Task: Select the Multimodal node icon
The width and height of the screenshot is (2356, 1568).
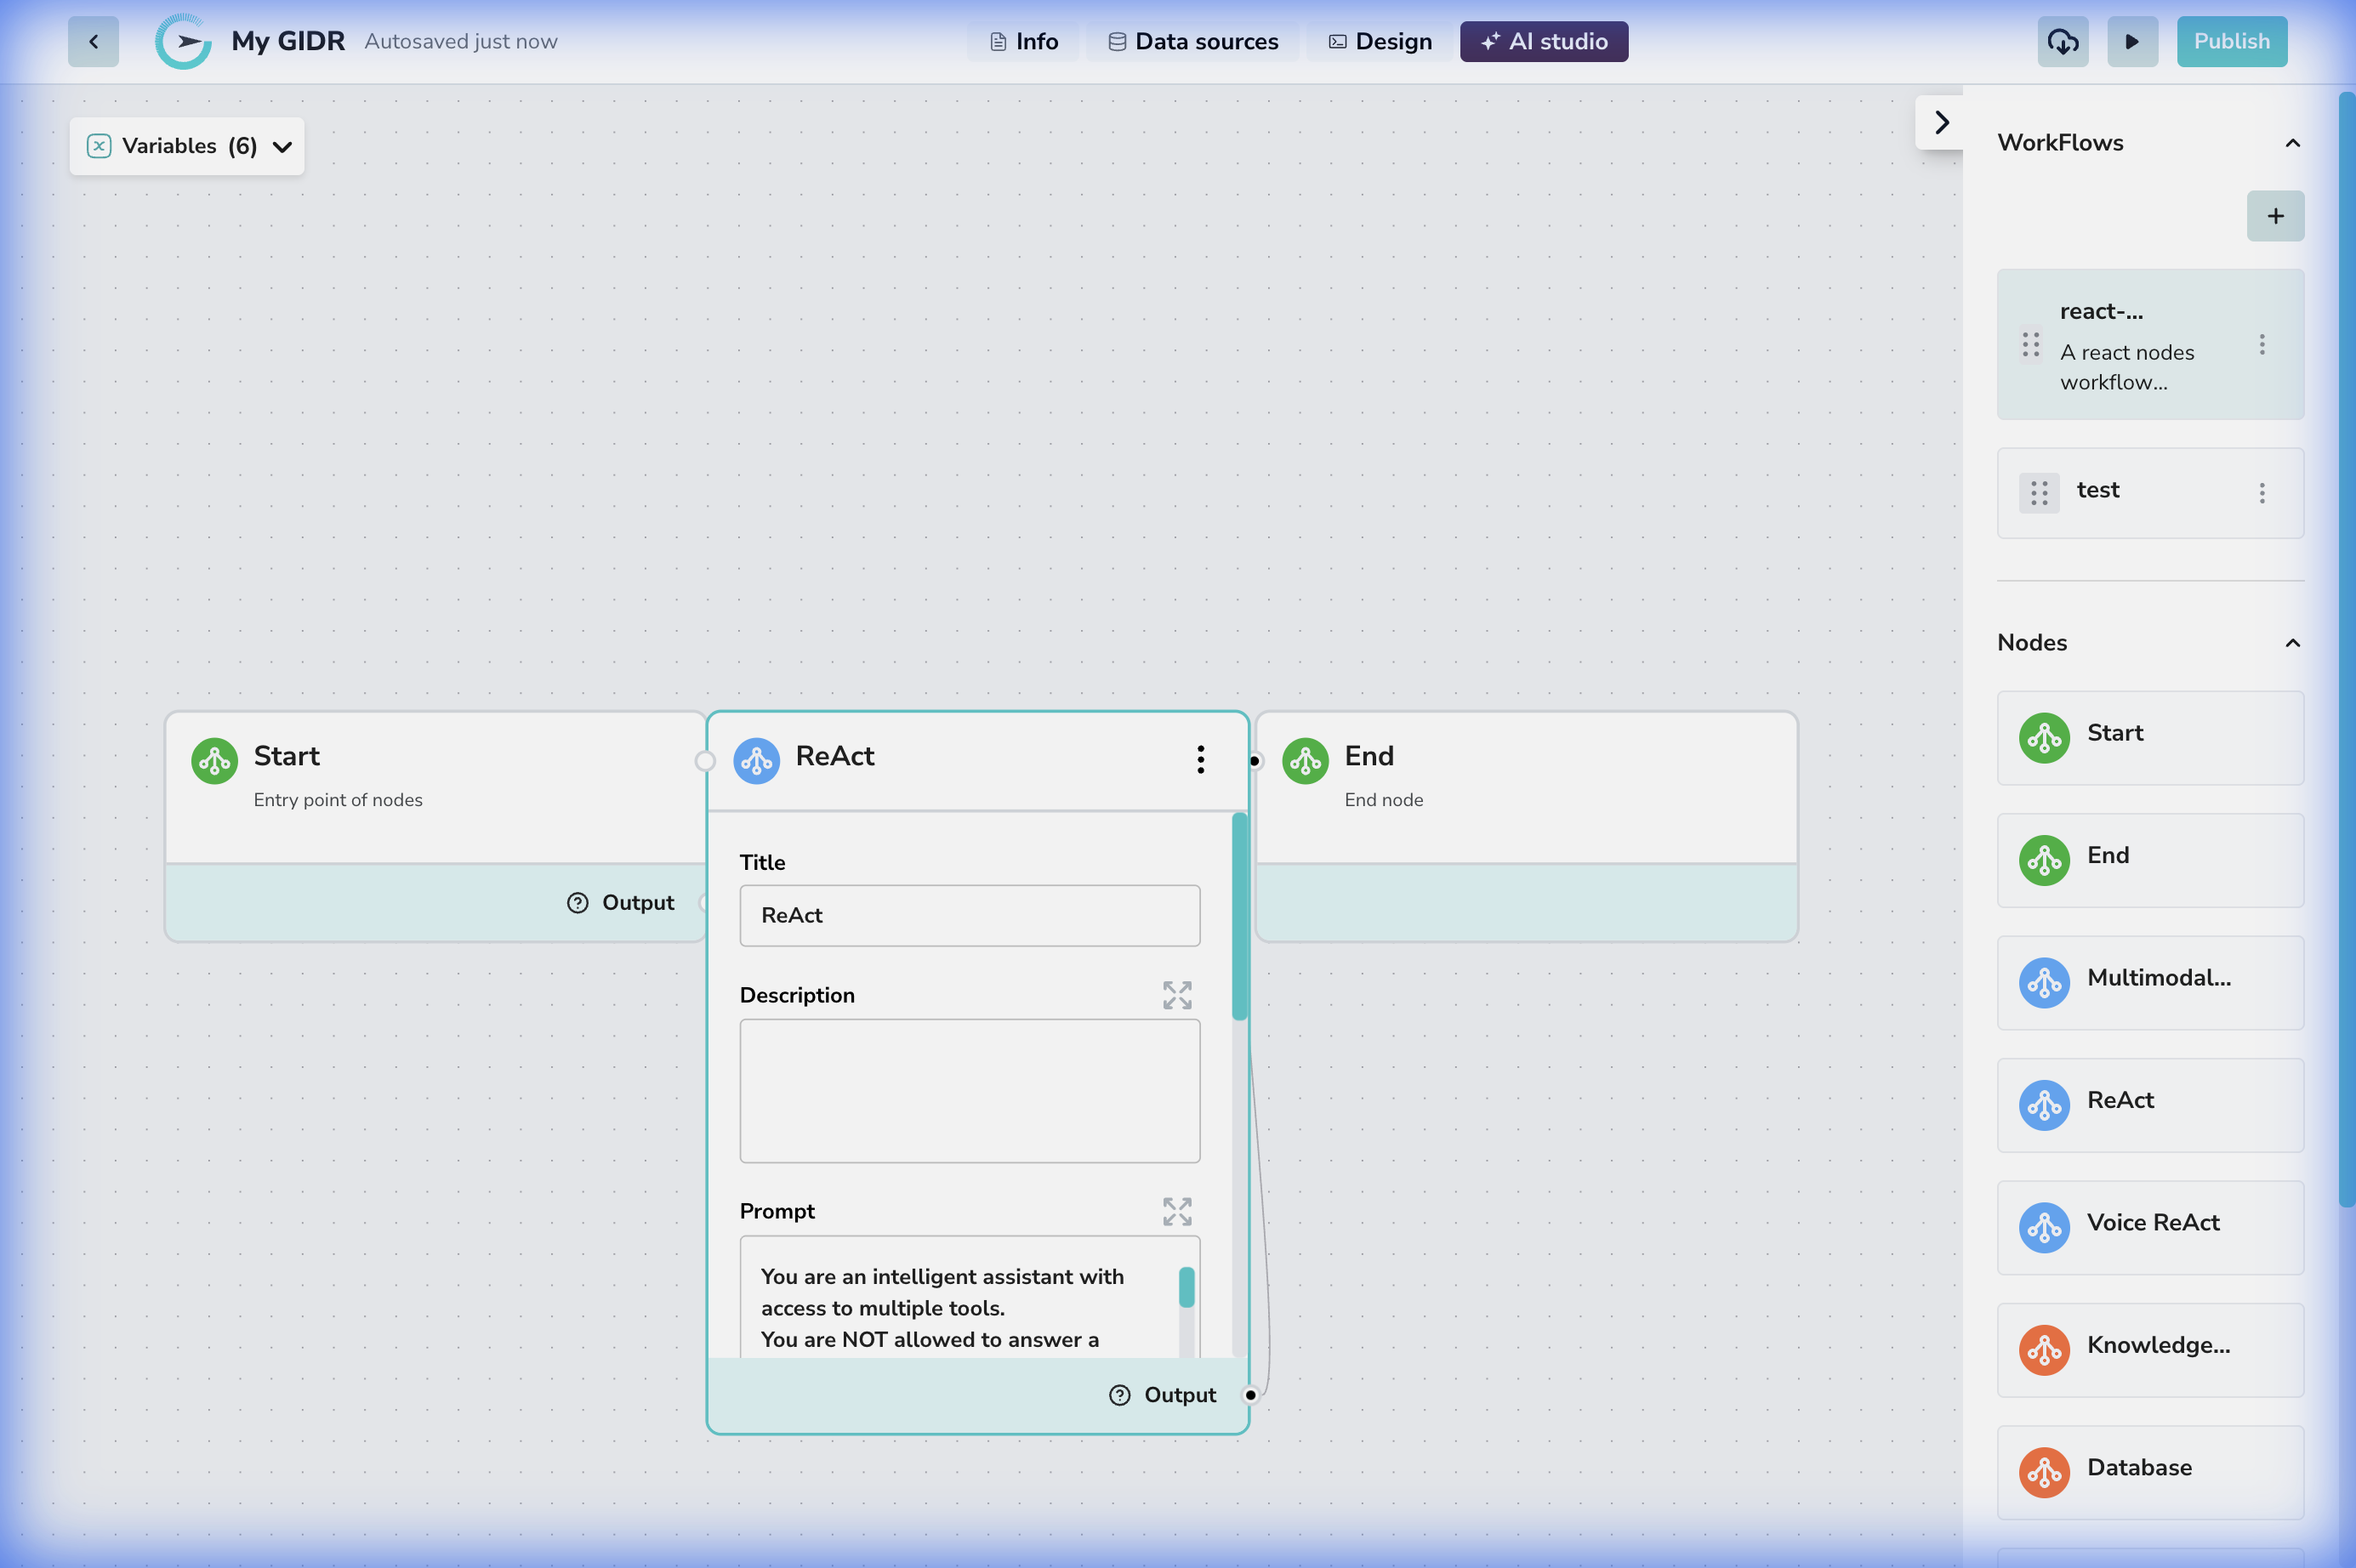Action: (x=2044, y=983)
